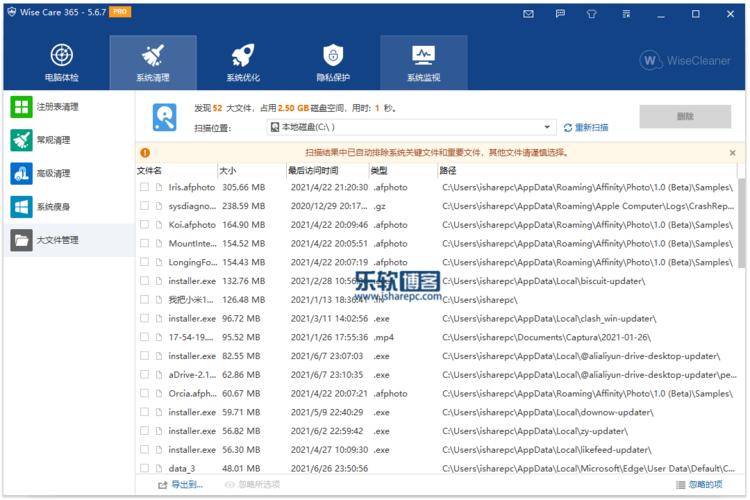Check the 17-54-19... mp4 checkbox
Screen dimensions: 750x500
point(144,337)
